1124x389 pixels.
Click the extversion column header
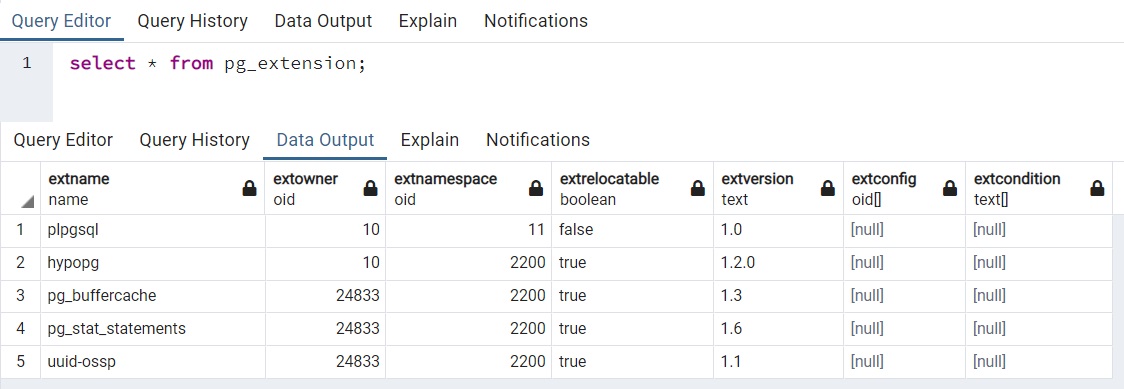[778, 188]
